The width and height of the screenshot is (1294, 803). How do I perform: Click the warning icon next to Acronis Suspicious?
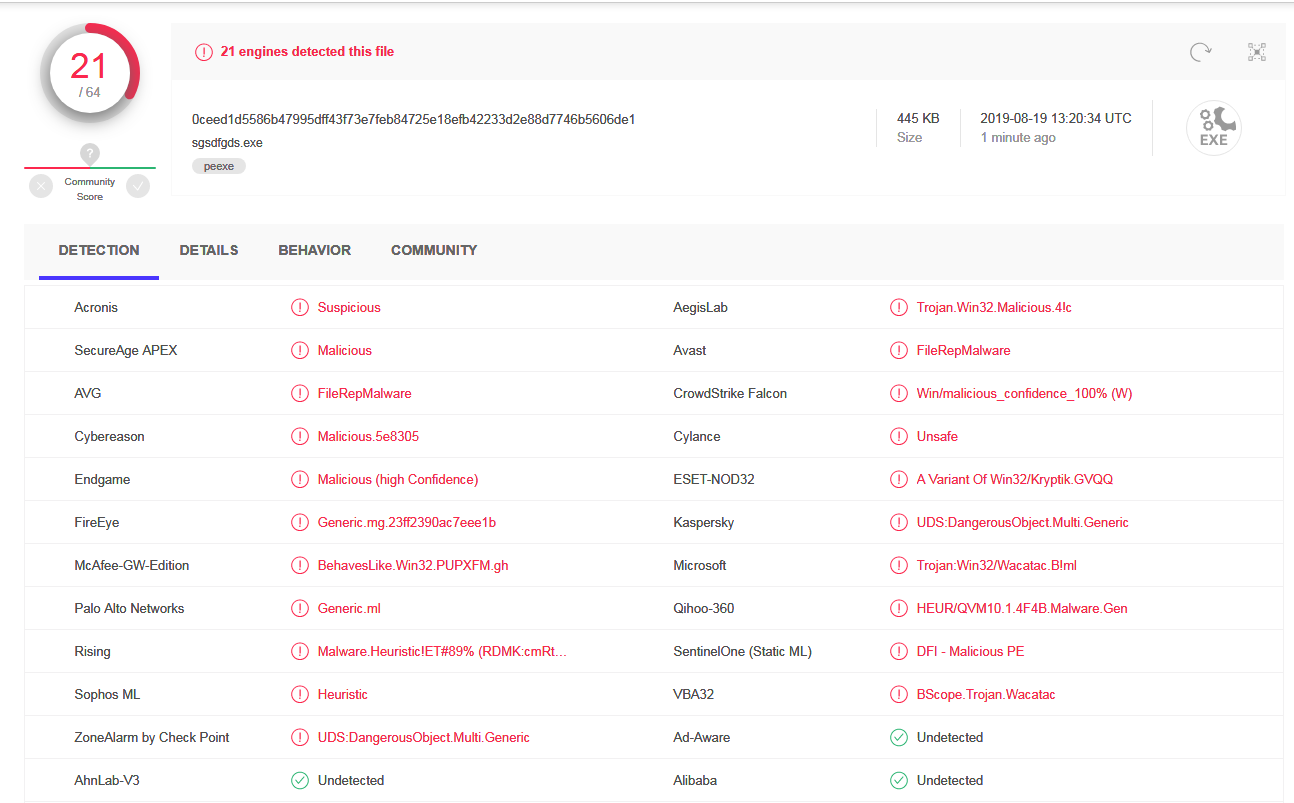click(x=299, y=308)
